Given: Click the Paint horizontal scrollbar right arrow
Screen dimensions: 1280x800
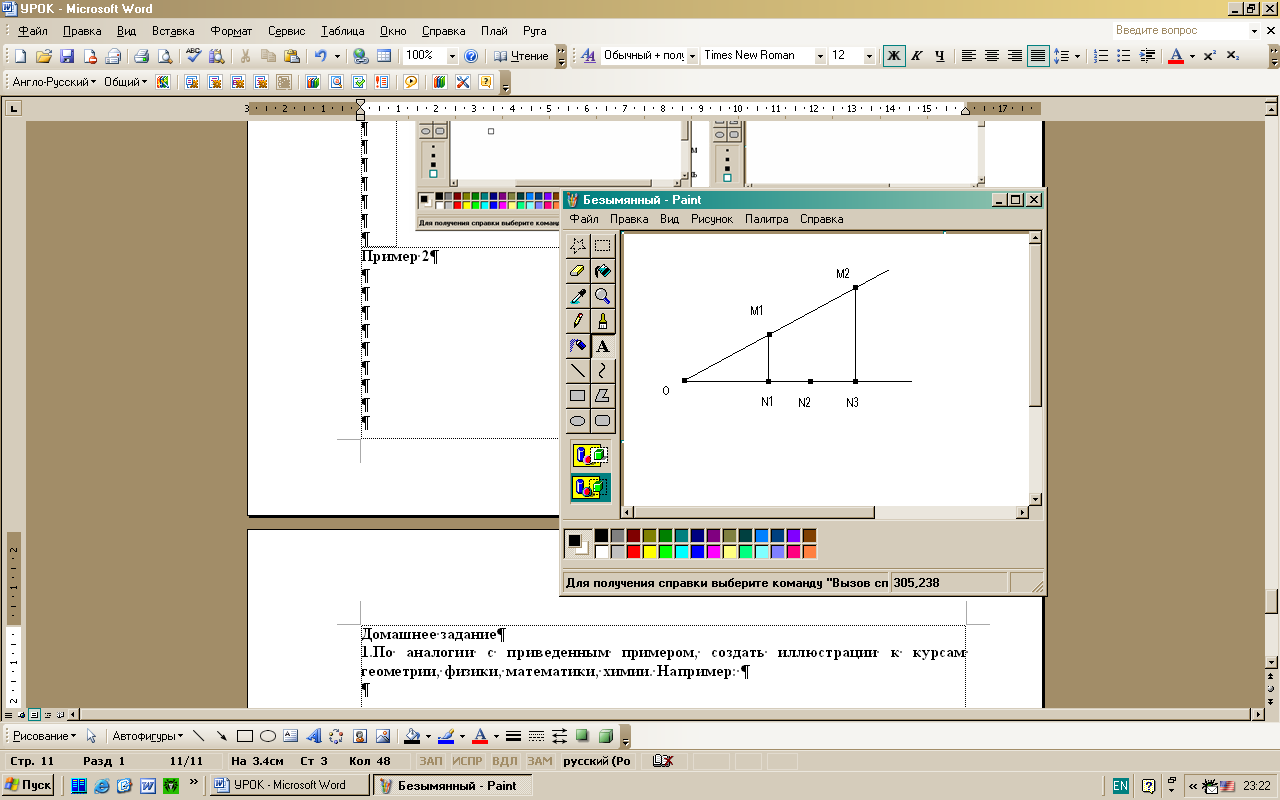Looking at the screenshot, I should click(1022, 513).
